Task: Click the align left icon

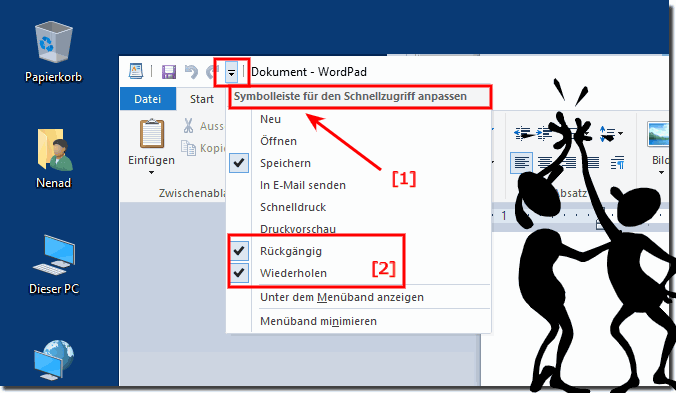Action: 521,162
